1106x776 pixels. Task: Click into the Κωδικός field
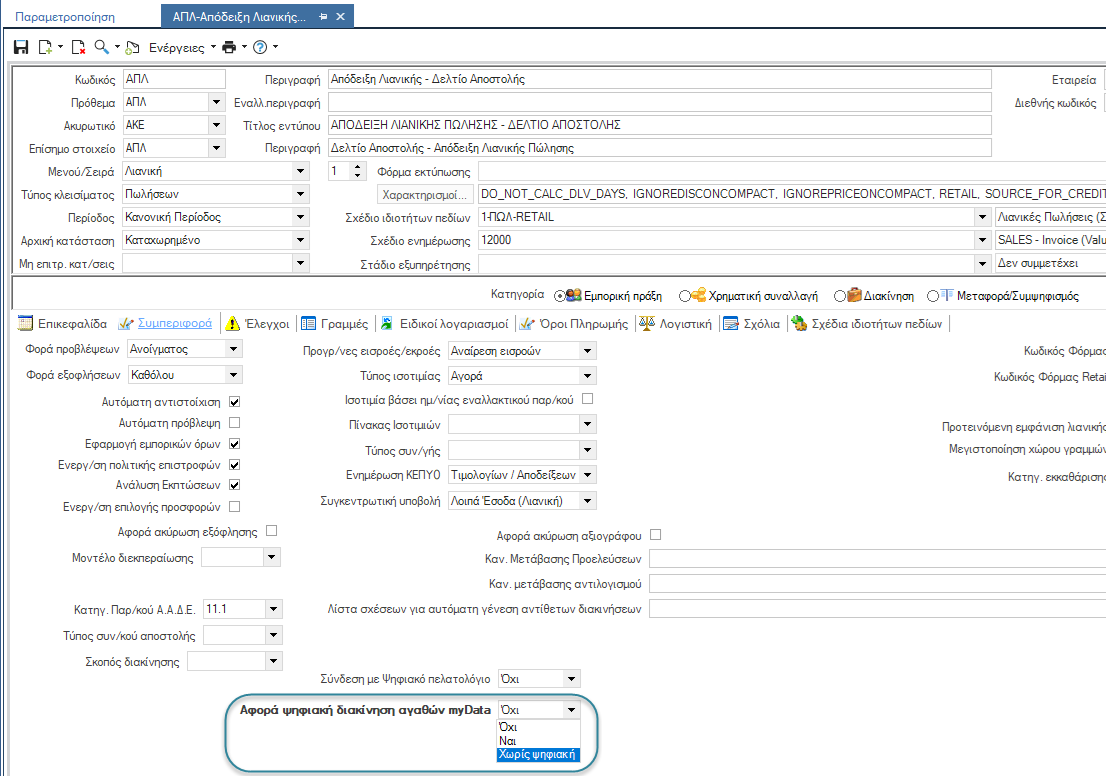[174, 79]
